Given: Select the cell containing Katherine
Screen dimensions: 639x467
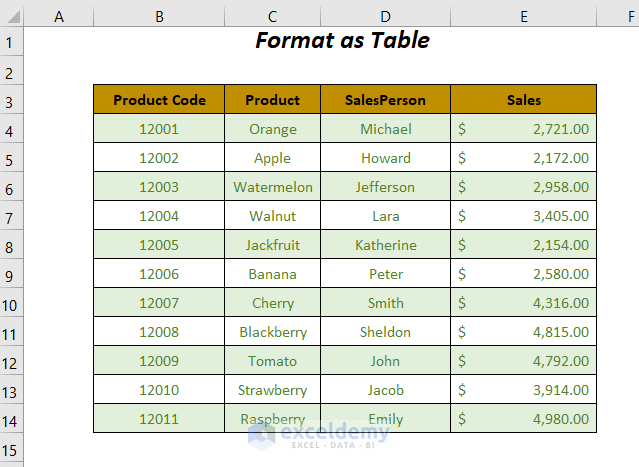Looking at the screenshot, I should [x=385, y=245].
